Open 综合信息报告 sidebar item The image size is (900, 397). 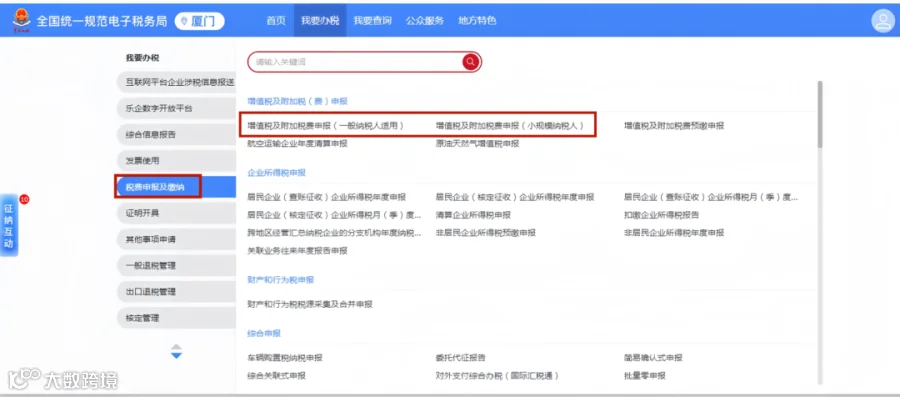(176, 135)
